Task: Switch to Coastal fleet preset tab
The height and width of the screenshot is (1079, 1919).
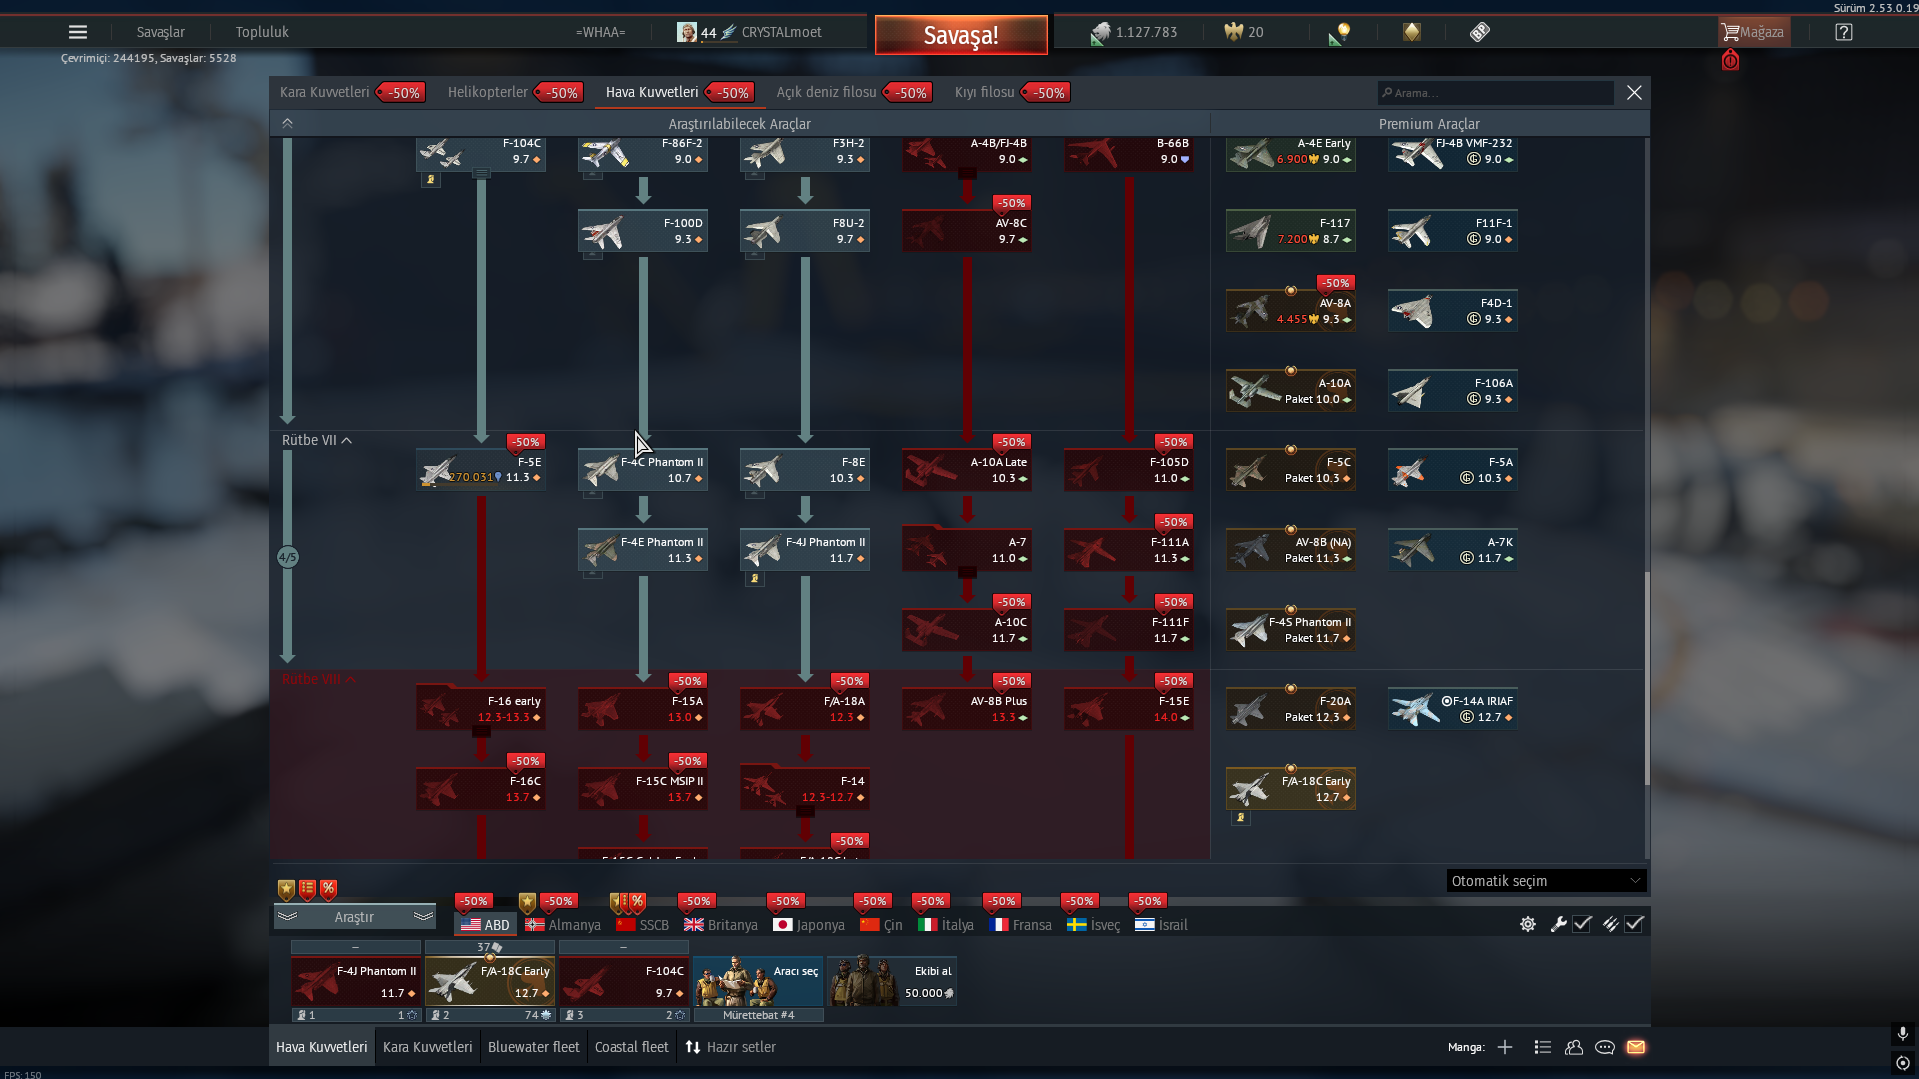Action: (x=632, y=1047)
